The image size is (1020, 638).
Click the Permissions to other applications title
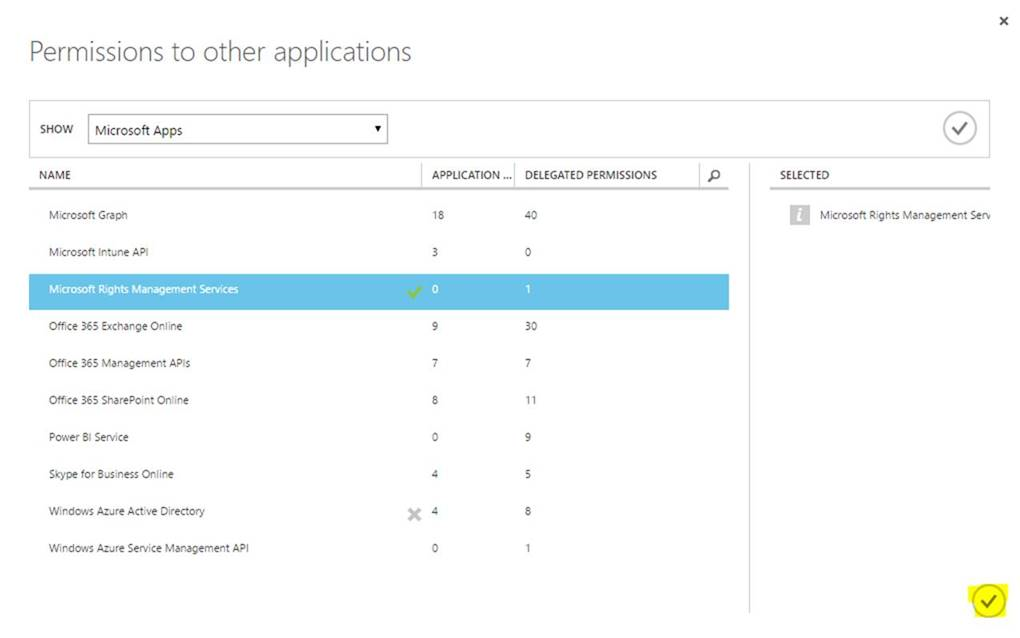(221, 52)
